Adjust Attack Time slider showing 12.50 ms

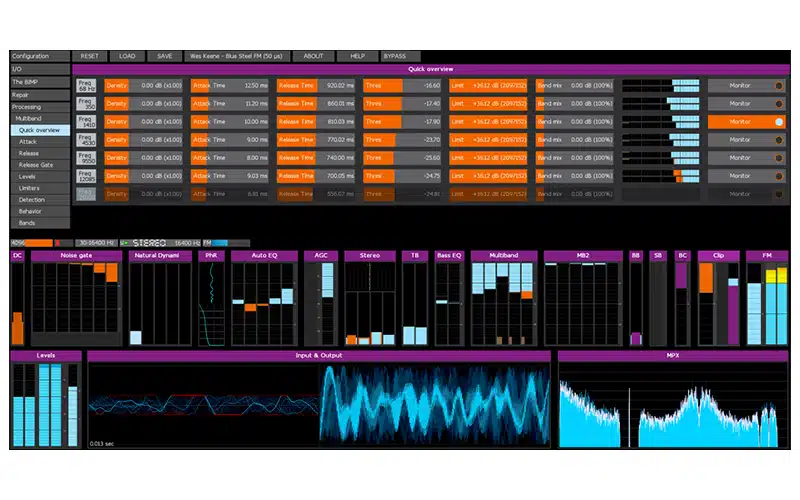tap(230, 86)
